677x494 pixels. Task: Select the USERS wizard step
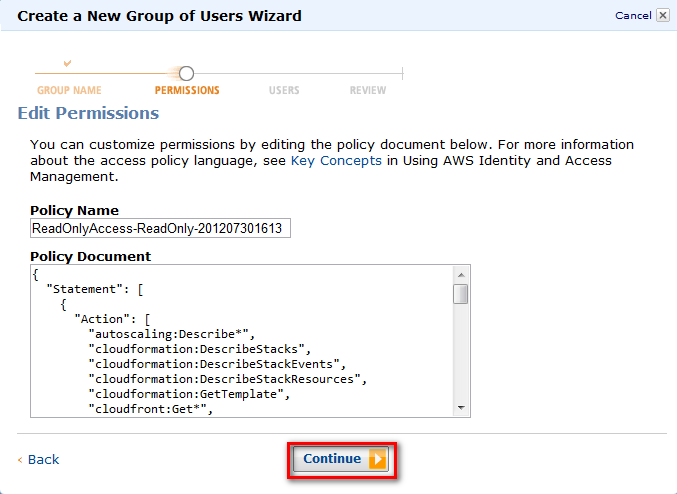click(284, 90)
